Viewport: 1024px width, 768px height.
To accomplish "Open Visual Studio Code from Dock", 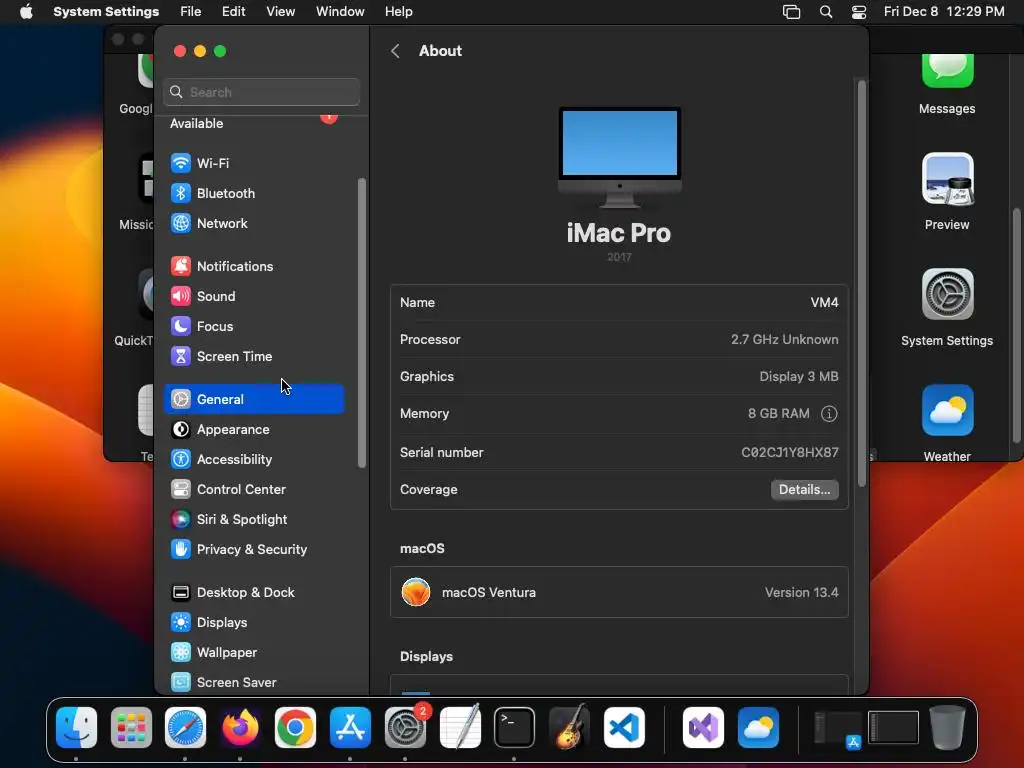I will coord(624,727).
